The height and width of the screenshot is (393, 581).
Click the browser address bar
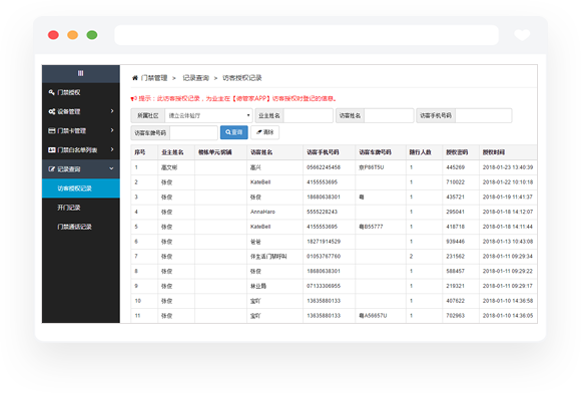306,35
